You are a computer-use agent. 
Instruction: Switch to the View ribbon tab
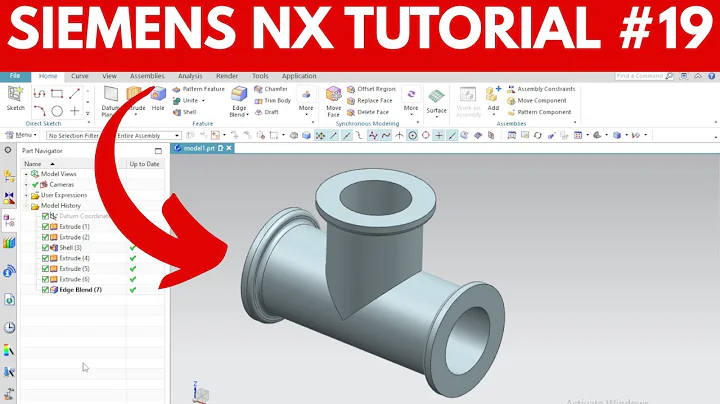tap(109, 76)
